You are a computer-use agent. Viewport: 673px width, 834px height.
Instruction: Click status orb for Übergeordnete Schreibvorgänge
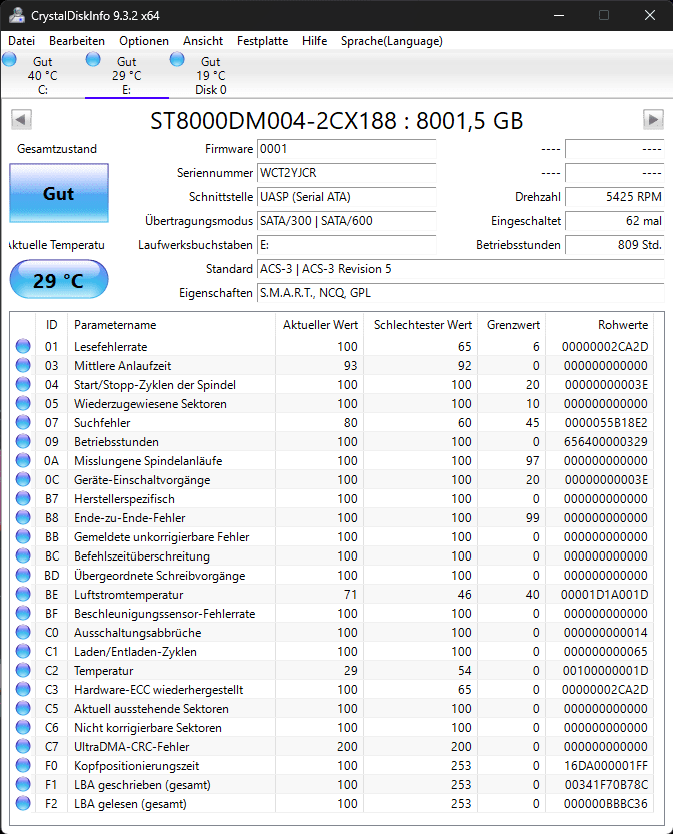(x=23, y=576)
